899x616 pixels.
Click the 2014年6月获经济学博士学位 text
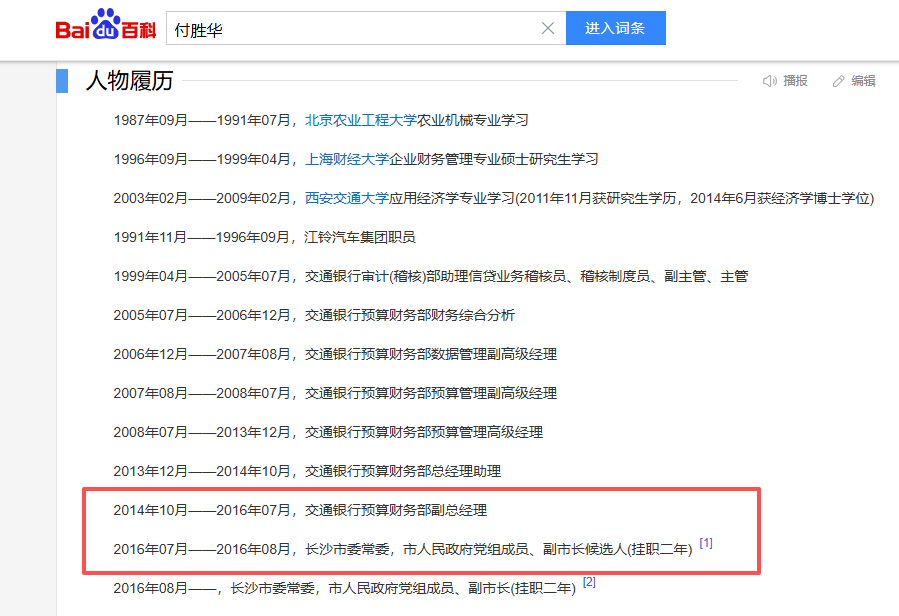780,198
